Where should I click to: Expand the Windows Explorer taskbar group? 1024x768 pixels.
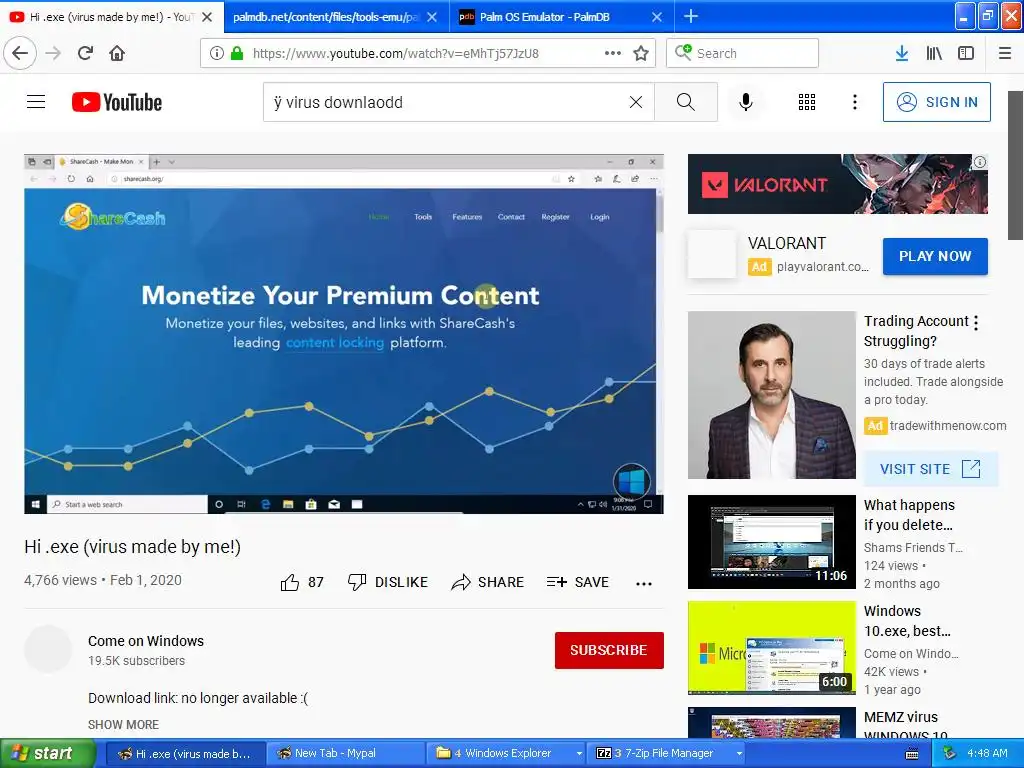(x=579, y=753)
